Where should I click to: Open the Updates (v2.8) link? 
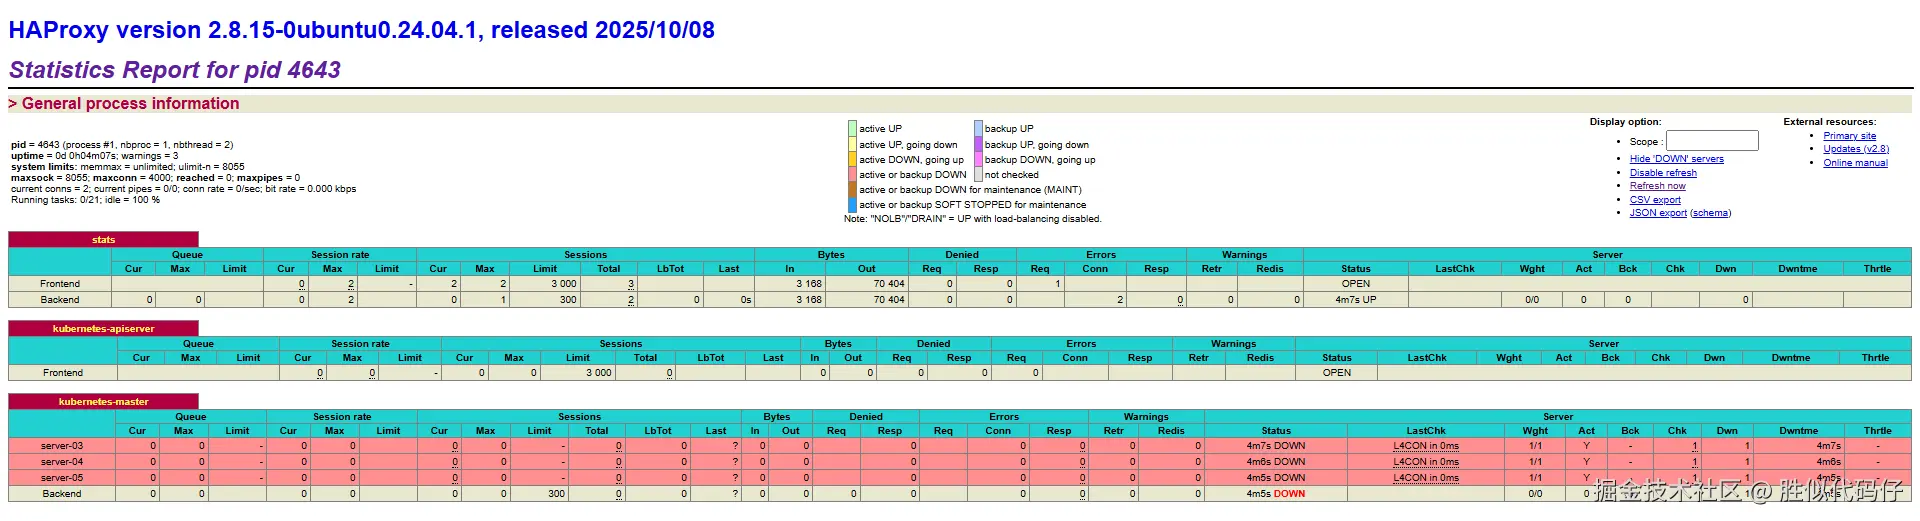click(1856, 149)
